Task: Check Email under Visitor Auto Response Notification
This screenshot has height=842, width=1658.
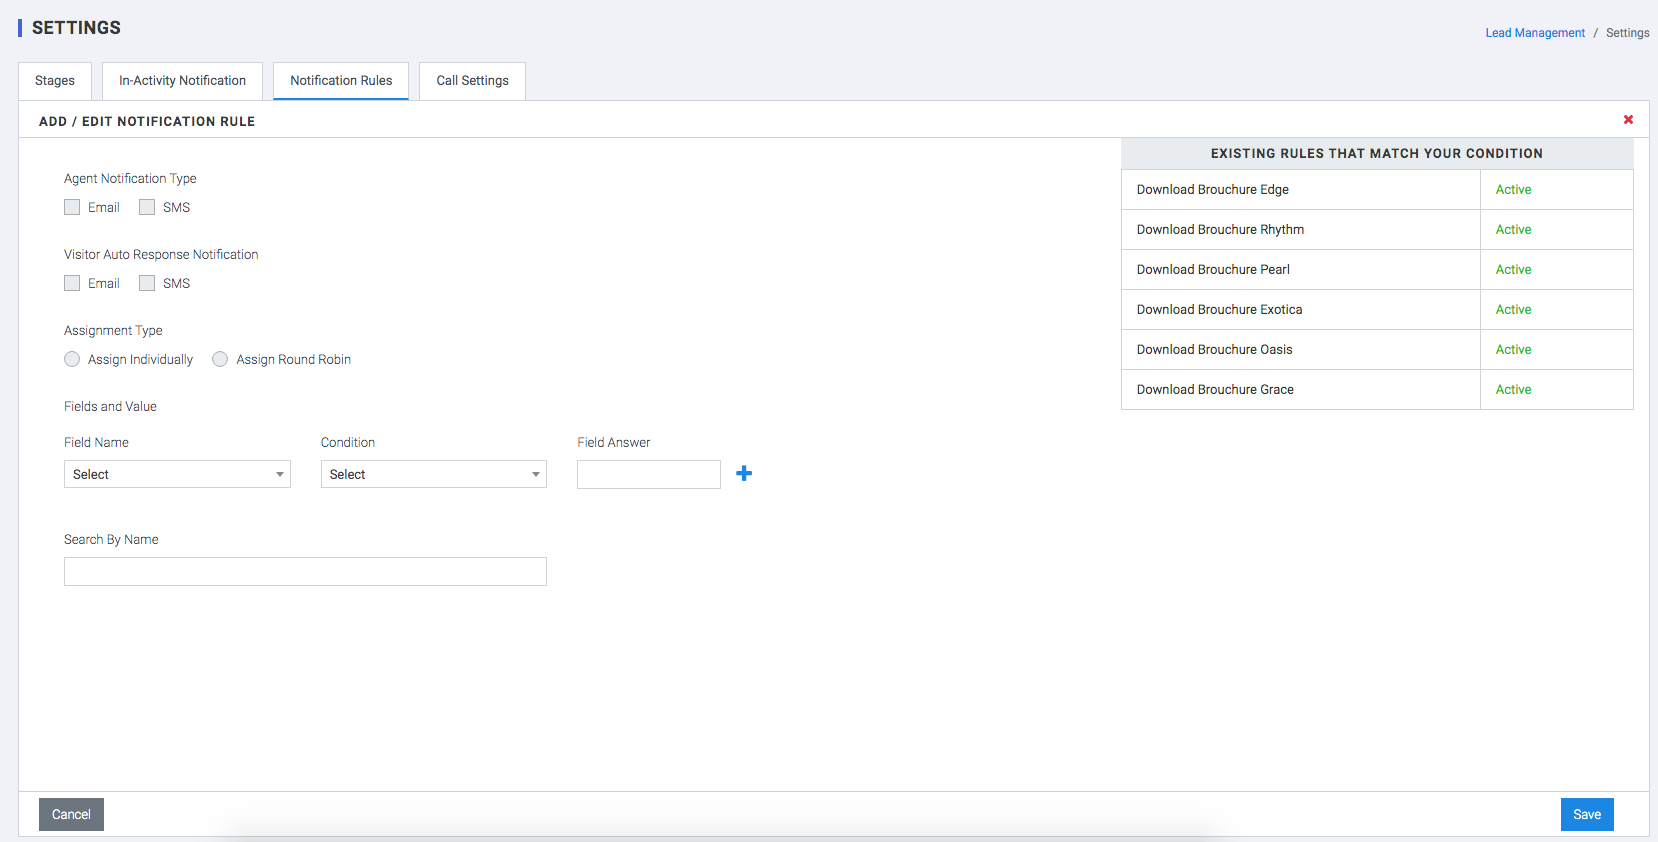Action: coord(72,283)
